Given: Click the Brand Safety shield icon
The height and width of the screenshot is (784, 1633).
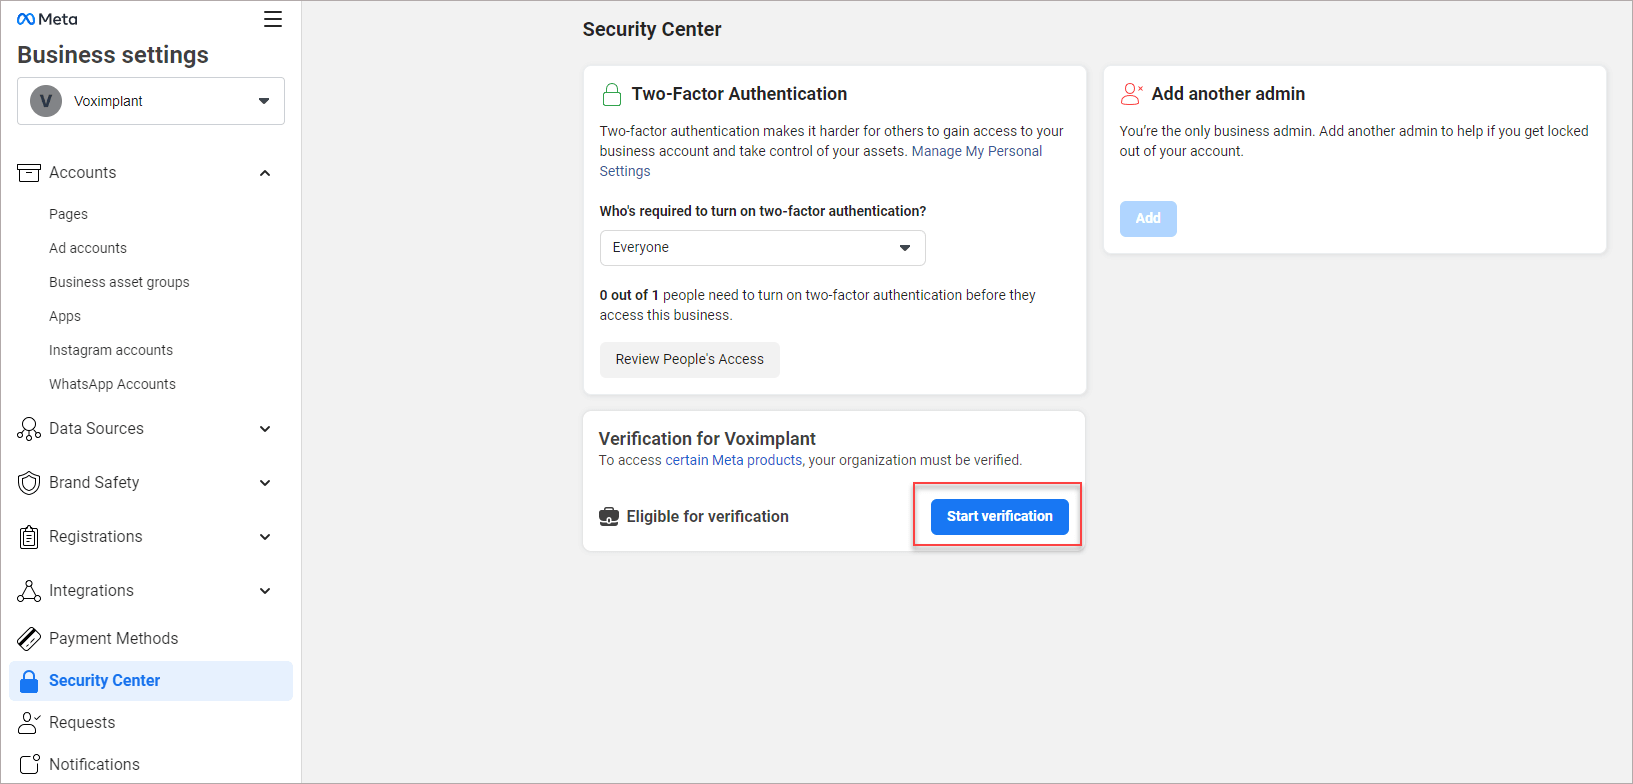Looking at the screenshot, I should tap(29, 483).
